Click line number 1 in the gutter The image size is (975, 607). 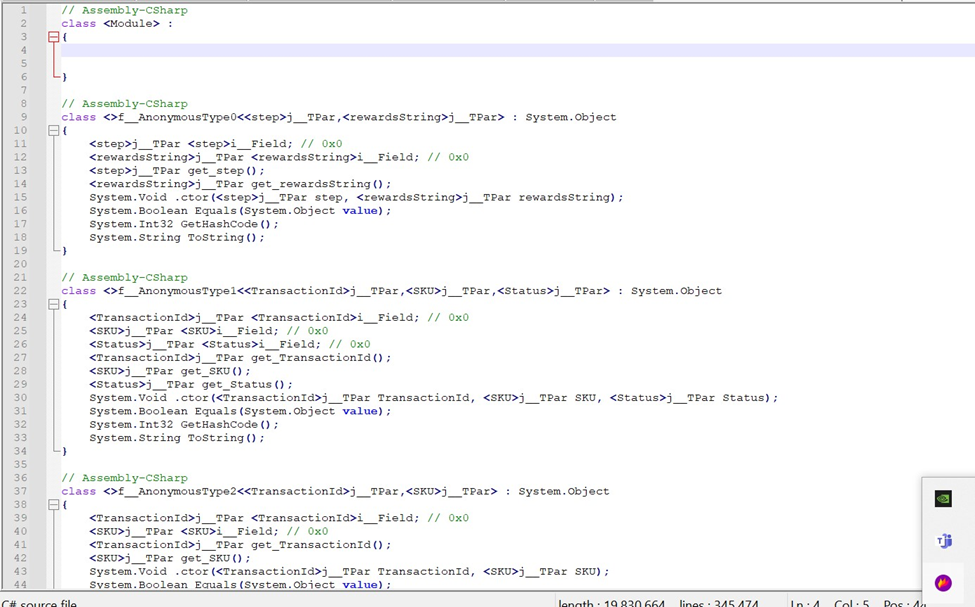coord(23,10)
